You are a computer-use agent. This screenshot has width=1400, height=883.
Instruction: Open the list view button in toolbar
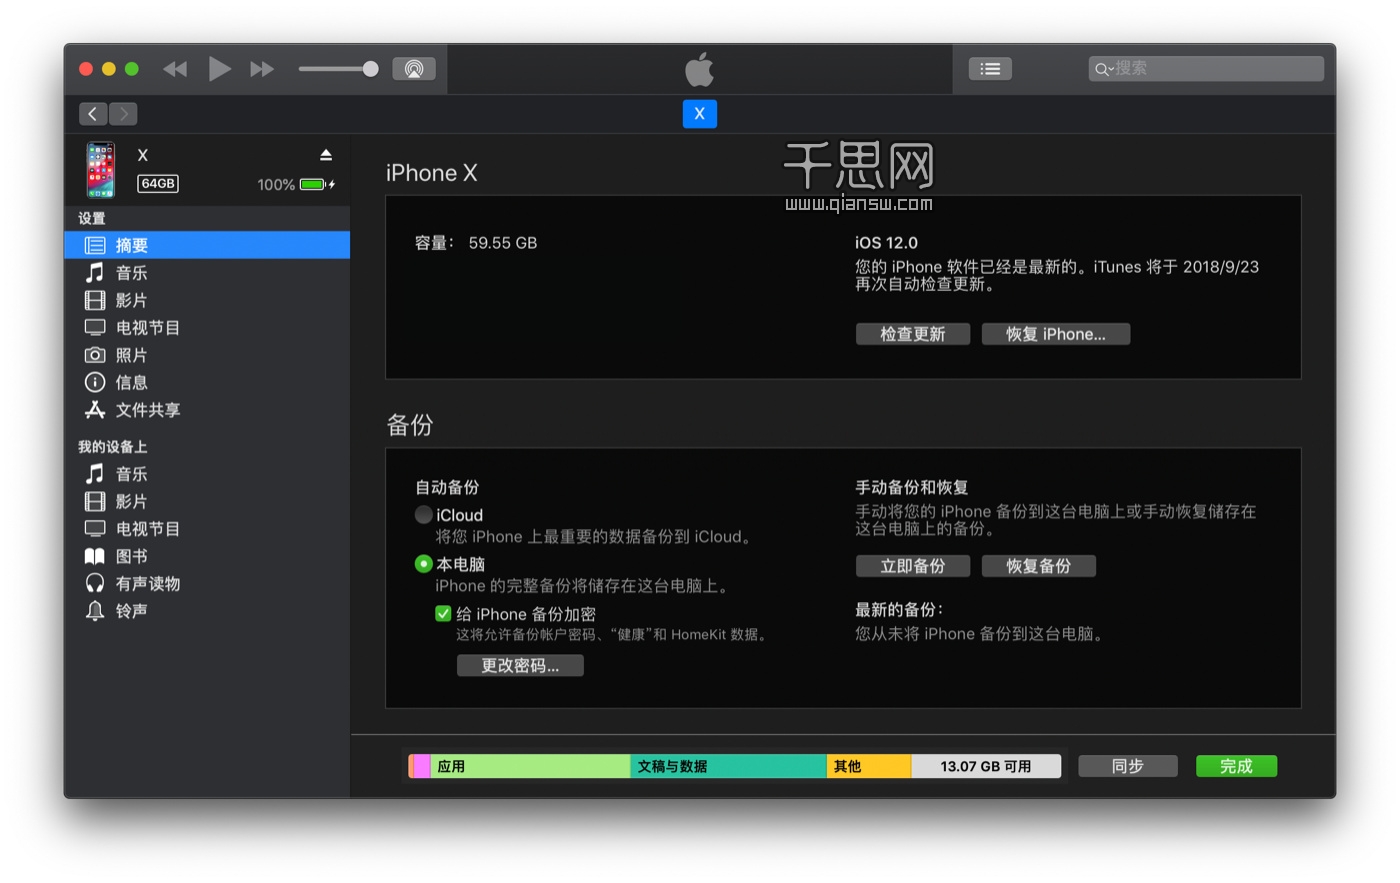point(990,69)
